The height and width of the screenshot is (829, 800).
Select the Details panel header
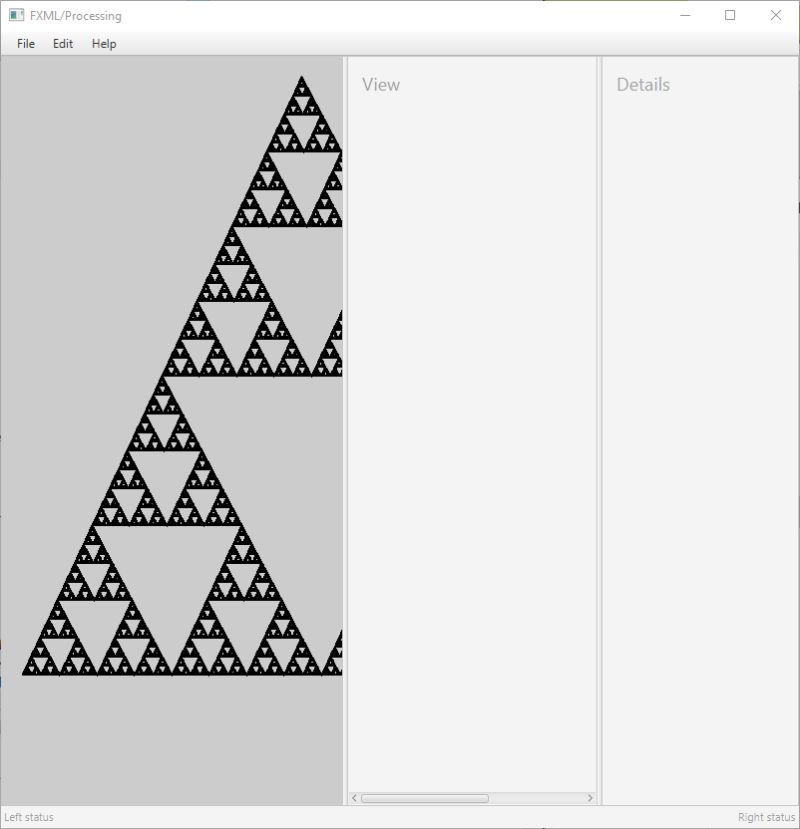[645, 85]
